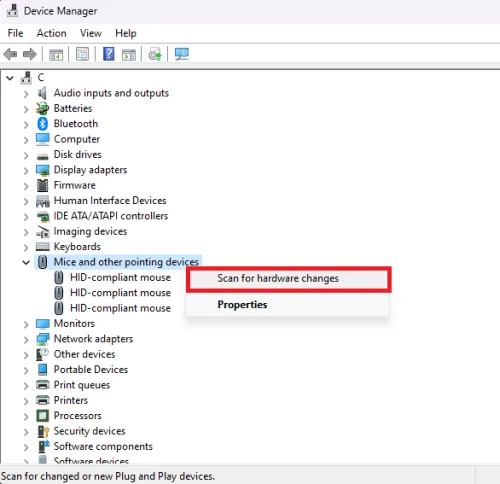Viewport: 500px width, 484px height.
Task: Expand the Network adapters category
Action: (26, 340)
